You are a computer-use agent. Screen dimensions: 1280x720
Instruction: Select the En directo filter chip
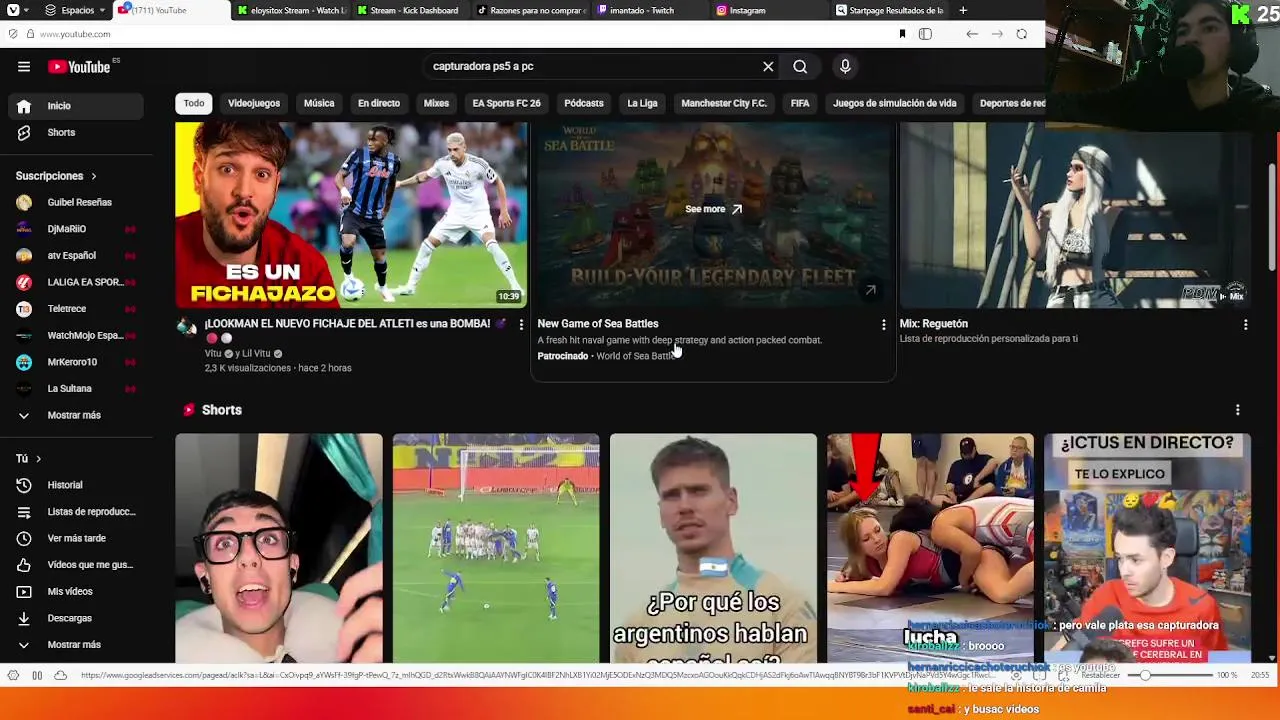tap(379, 103)
